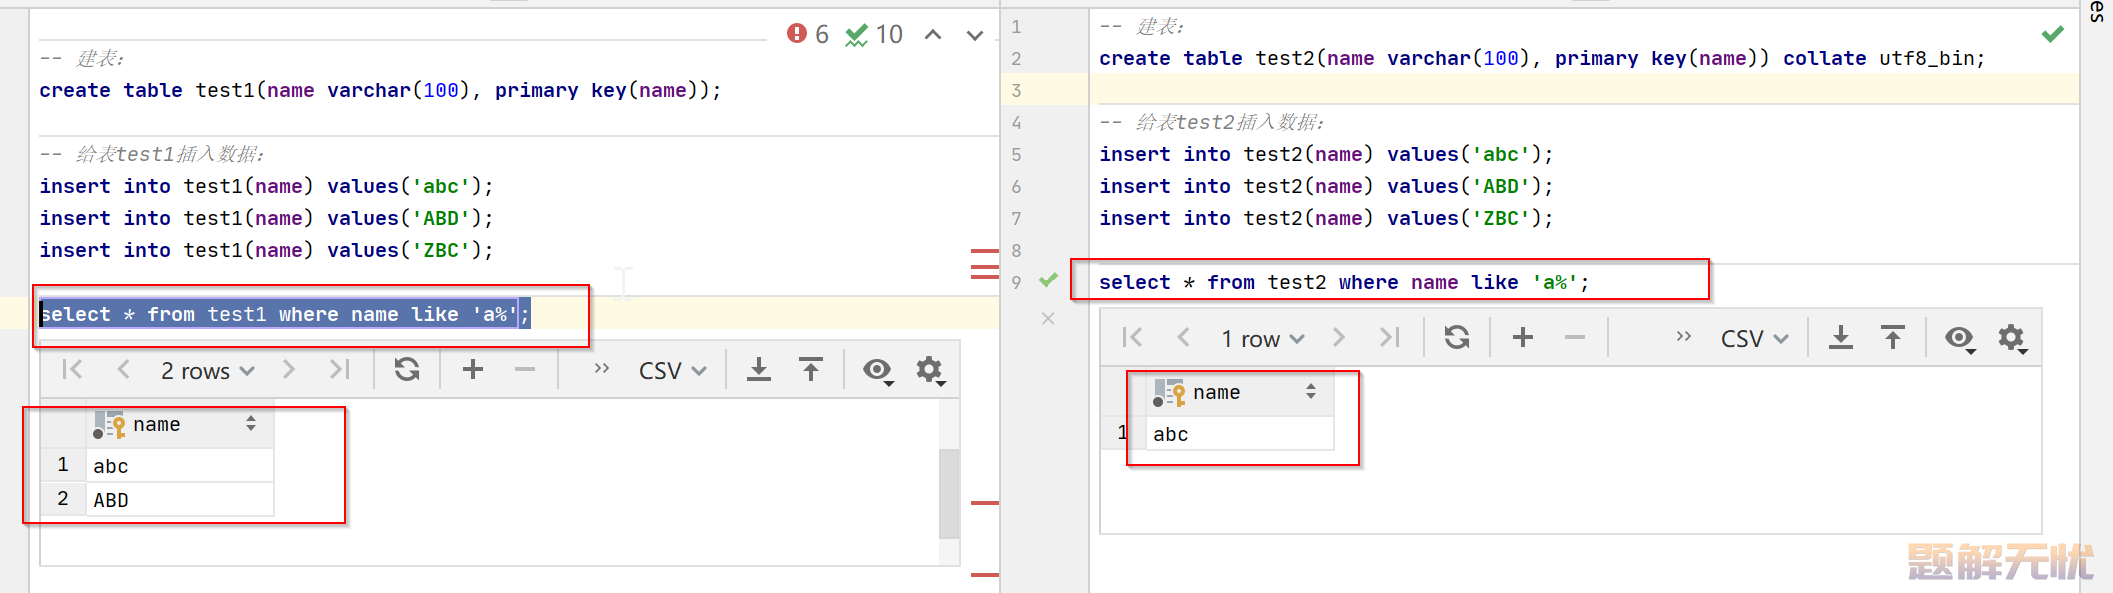Go to first page in test1 results

pyautogui.click(x=72, y=370)
